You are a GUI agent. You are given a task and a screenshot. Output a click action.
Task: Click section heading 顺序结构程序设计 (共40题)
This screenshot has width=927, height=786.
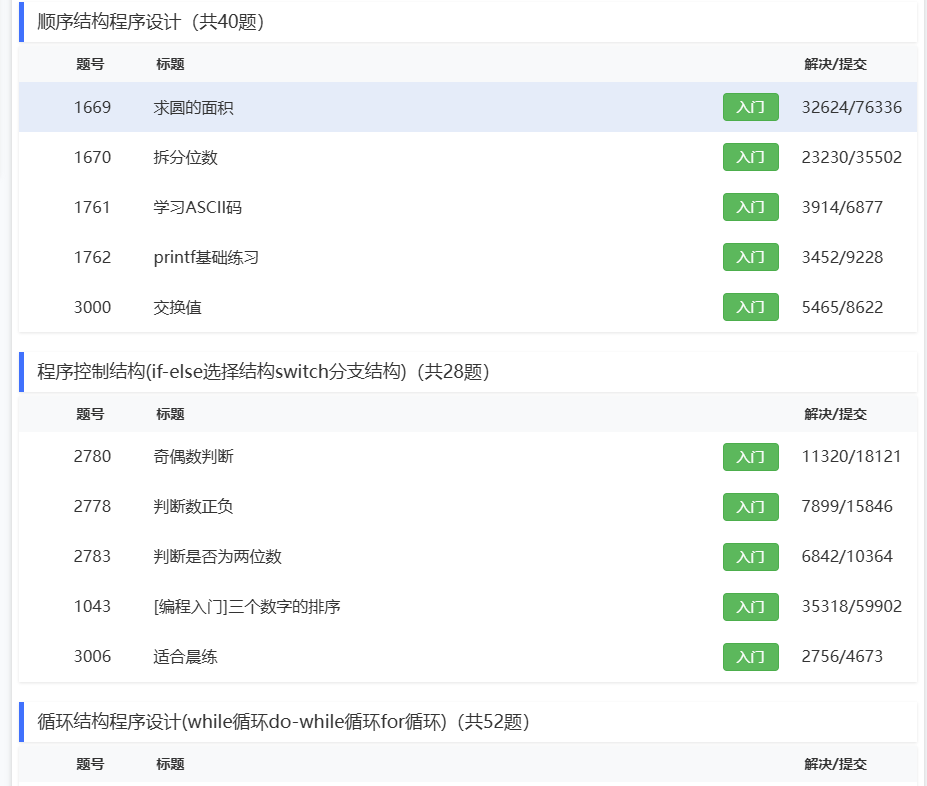click(x=151, y=22)
